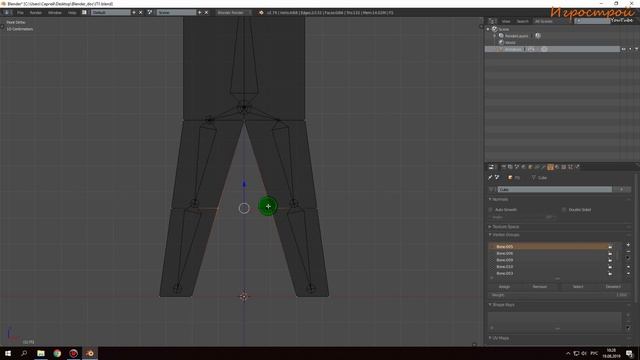Expand the RenderLayers tree item
Viewport: 640px width, 360px height.
495,36
